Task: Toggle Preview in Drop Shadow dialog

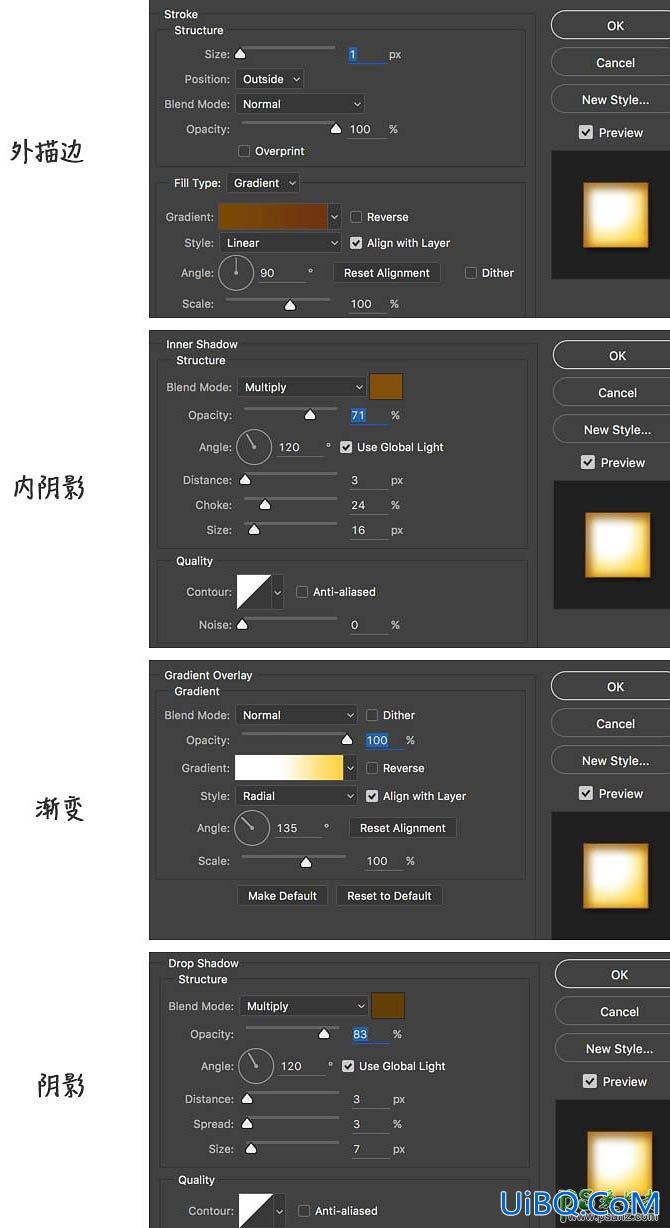Action: [590, 1081]
